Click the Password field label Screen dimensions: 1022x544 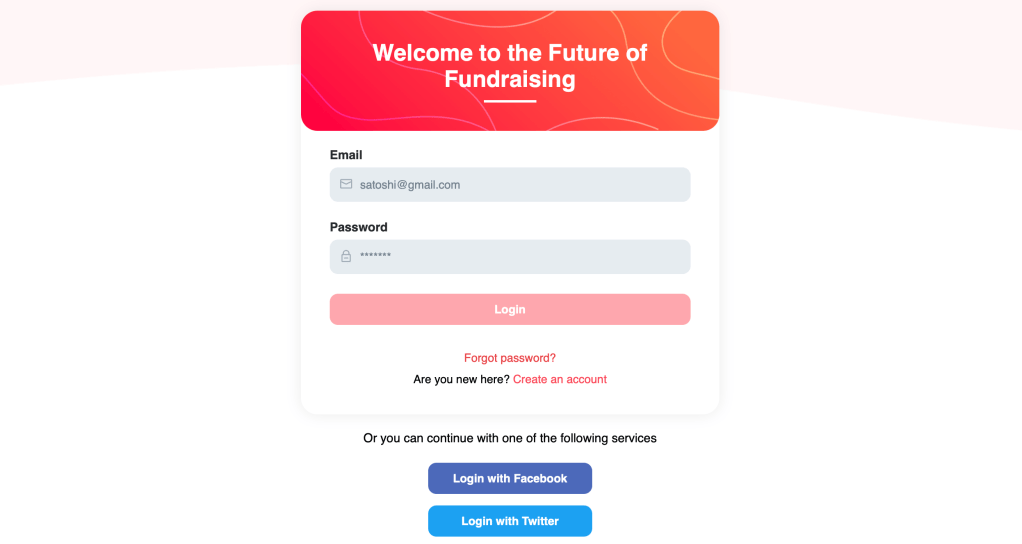click(358, 227)
